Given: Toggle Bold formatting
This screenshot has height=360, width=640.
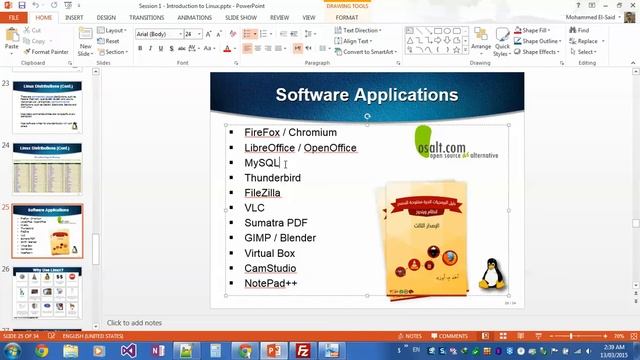Looking at the screenshot, I should 140,49.
